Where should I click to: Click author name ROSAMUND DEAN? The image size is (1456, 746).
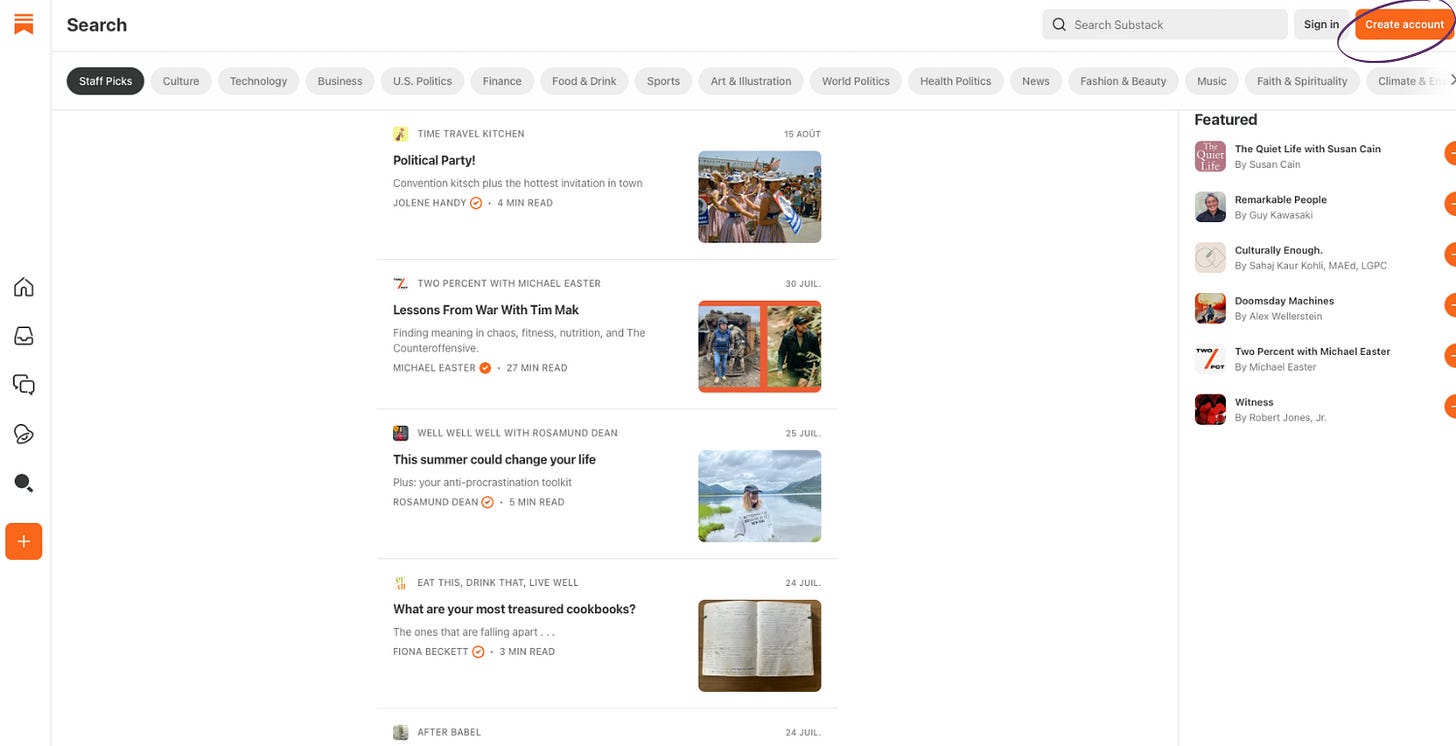[x=435, y=502]
